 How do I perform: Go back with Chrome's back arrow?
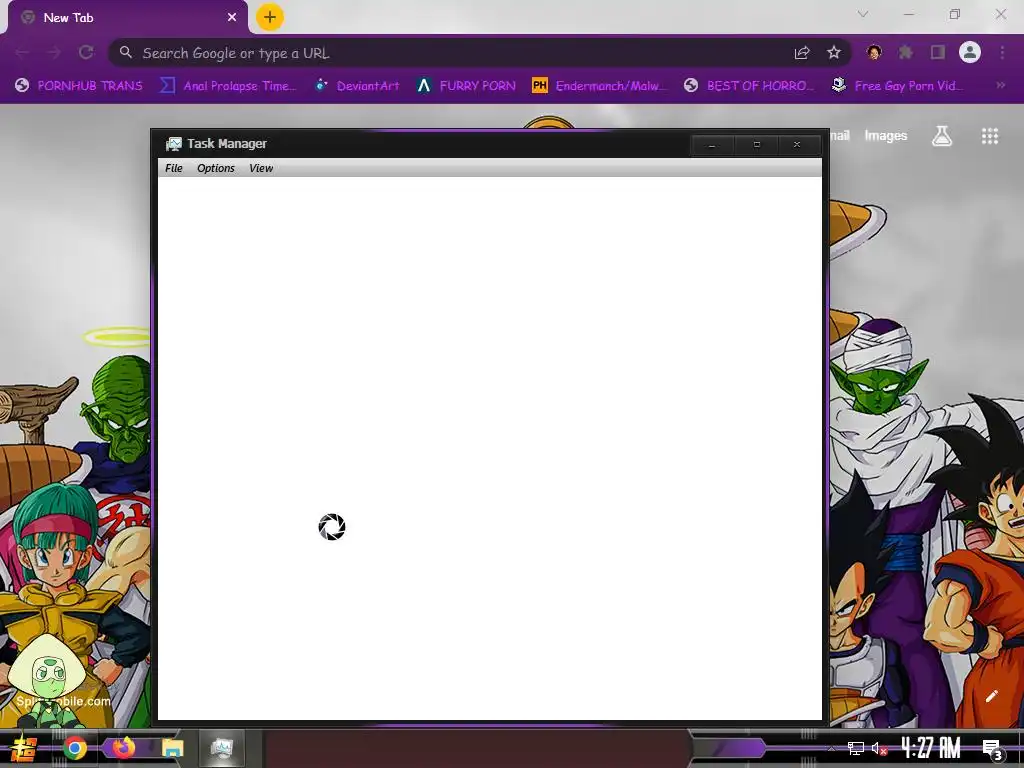[22, 52]
